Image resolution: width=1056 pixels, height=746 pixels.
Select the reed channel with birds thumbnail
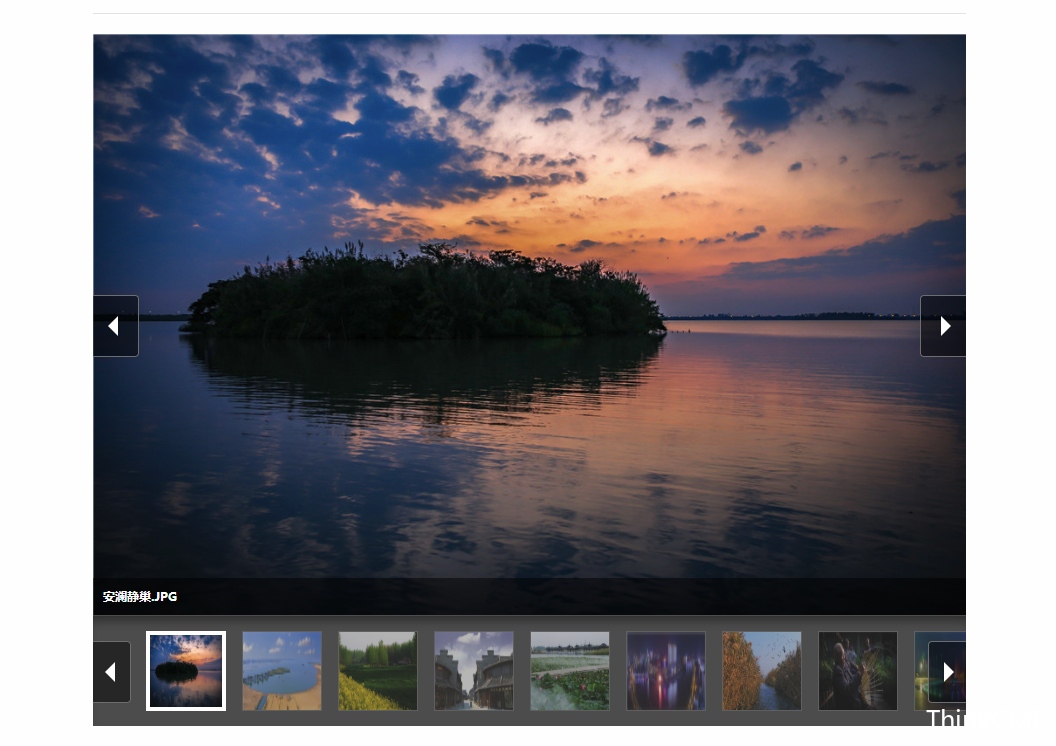[762, 671]
